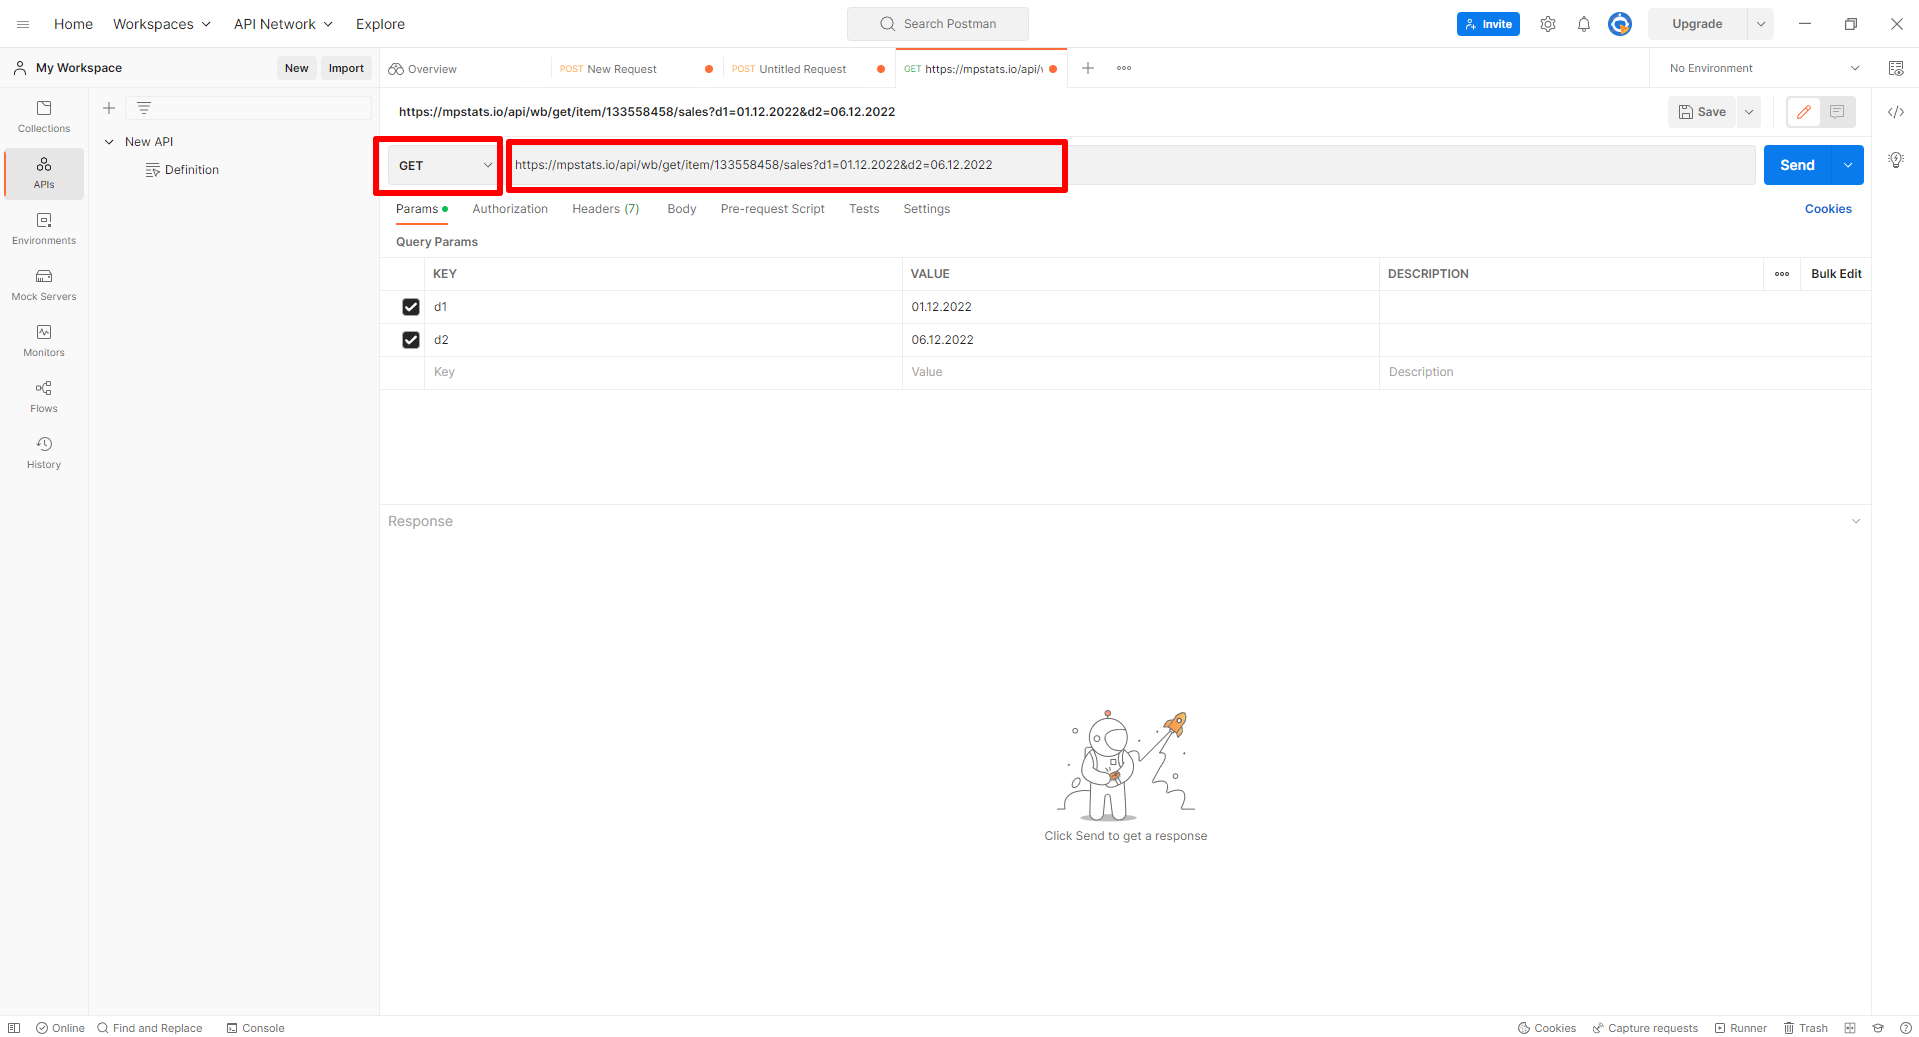Go to Home in top bar
Viewport: 1919px width, 1037px height.
(73, 24)
